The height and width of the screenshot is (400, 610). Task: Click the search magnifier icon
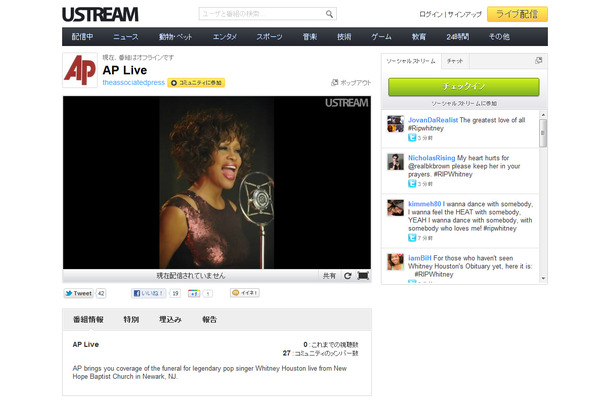[329, 14]
